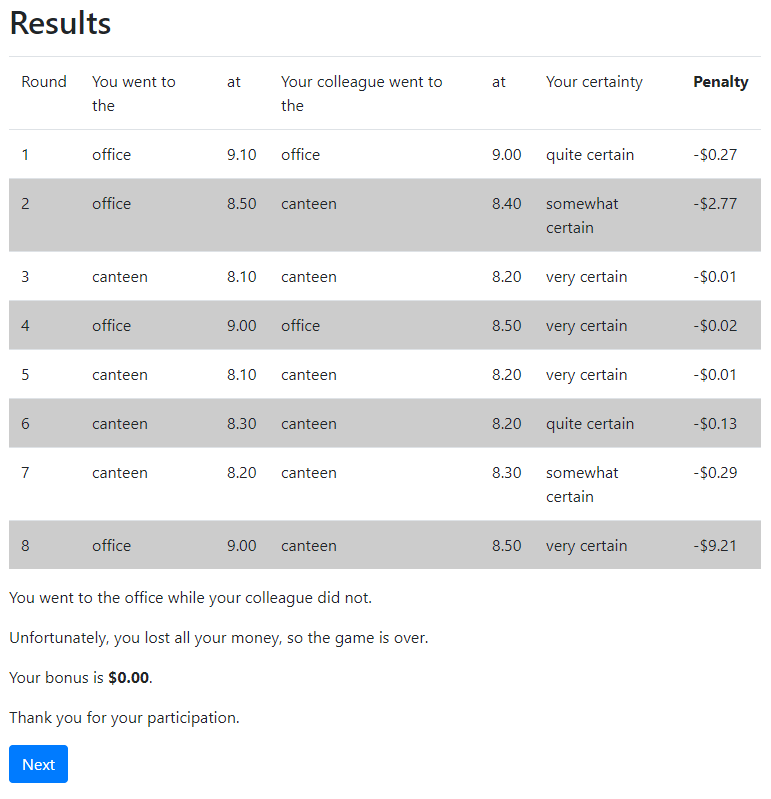The image size is (771, 799).
Task: Click the -$0.27 penalty value
Action: (x=715, y=155)
